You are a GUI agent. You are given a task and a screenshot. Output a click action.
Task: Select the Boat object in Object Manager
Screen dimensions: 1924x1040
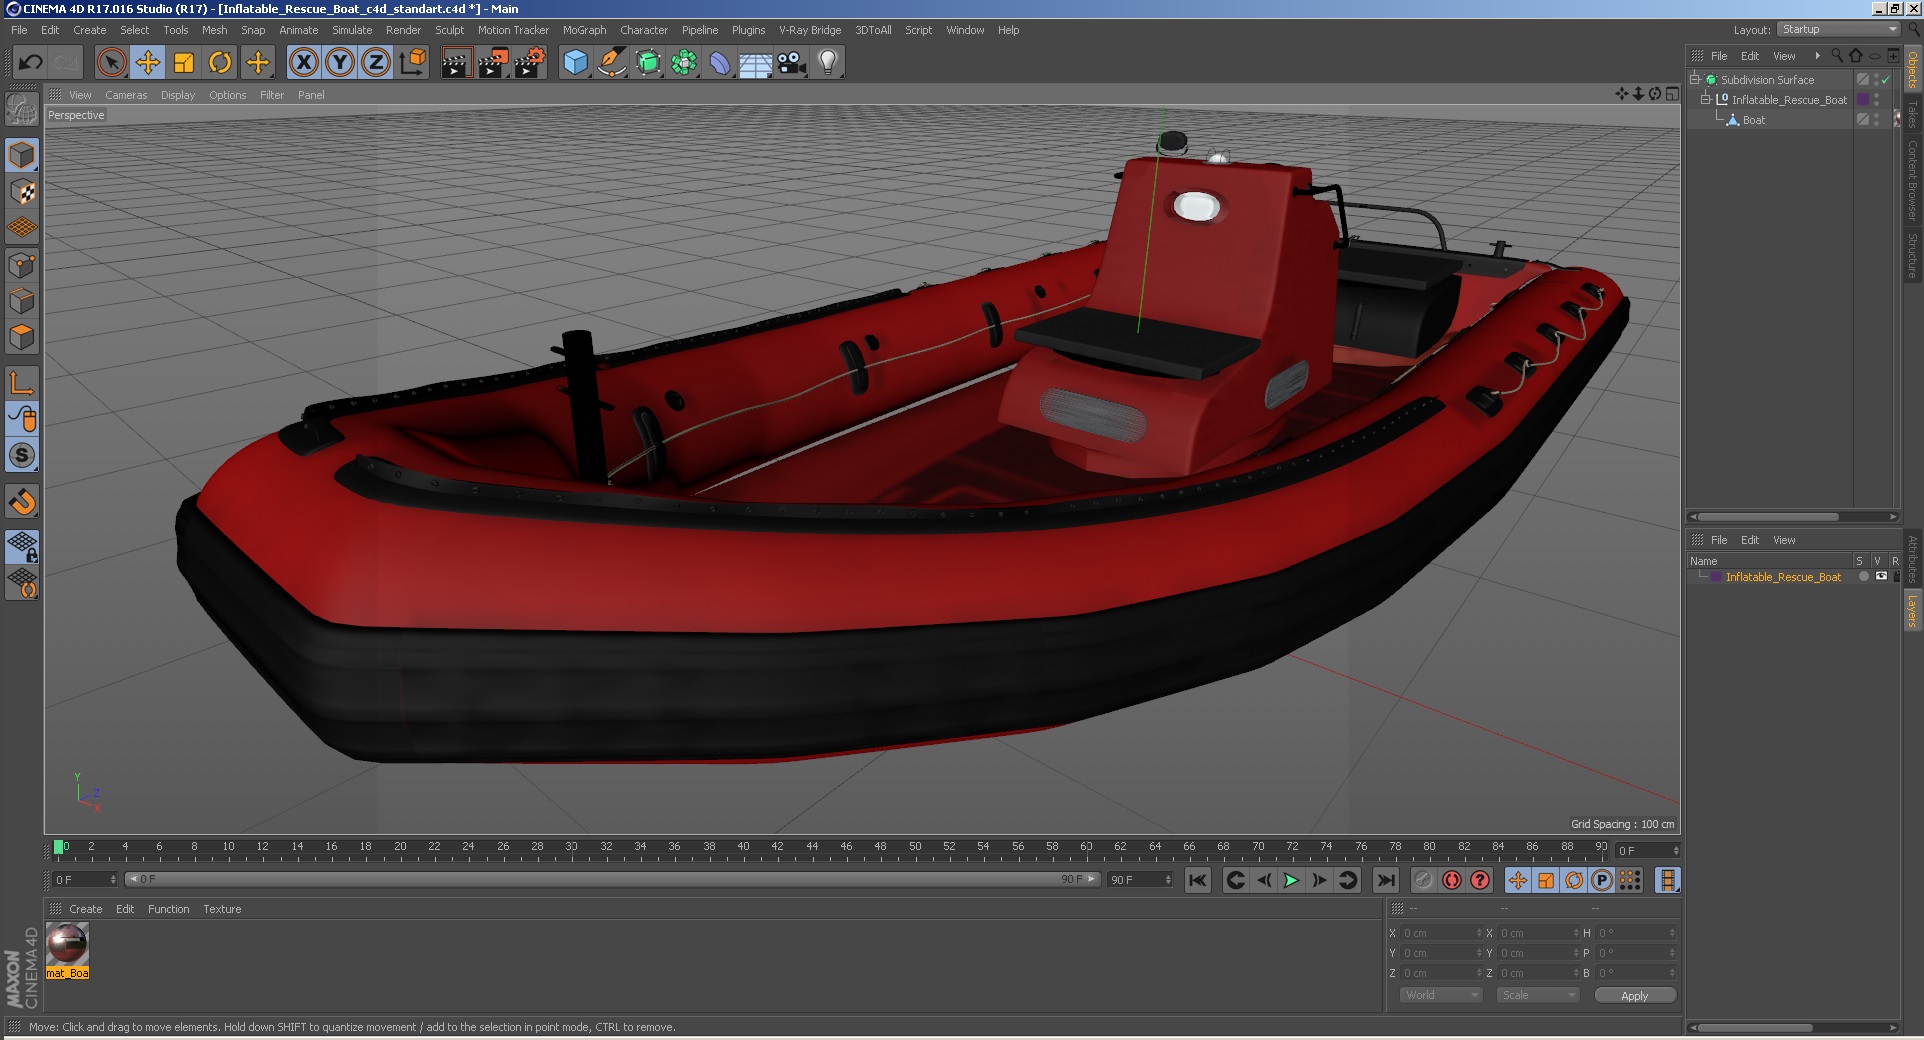click(x=1753, y=120)
